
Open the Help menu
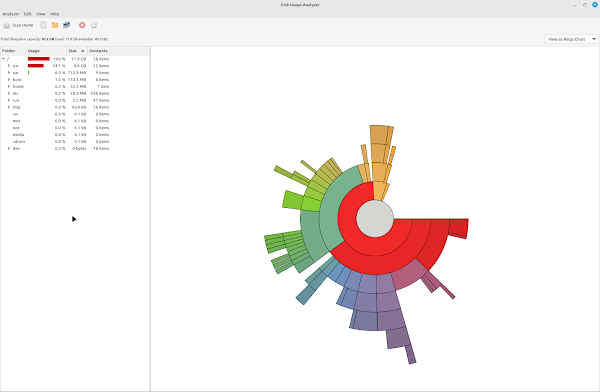click(54, 14)
